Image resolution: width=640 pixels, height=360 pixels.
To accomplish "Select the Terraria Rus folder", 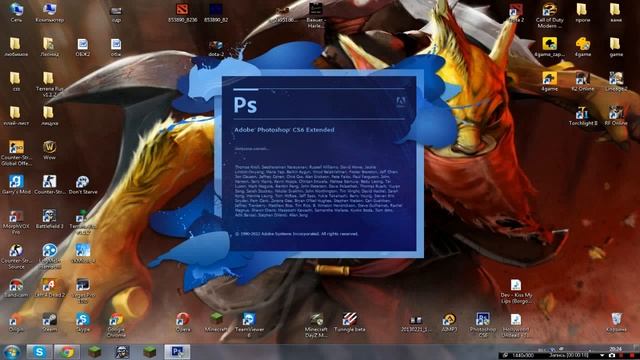I will pos(49,84).
